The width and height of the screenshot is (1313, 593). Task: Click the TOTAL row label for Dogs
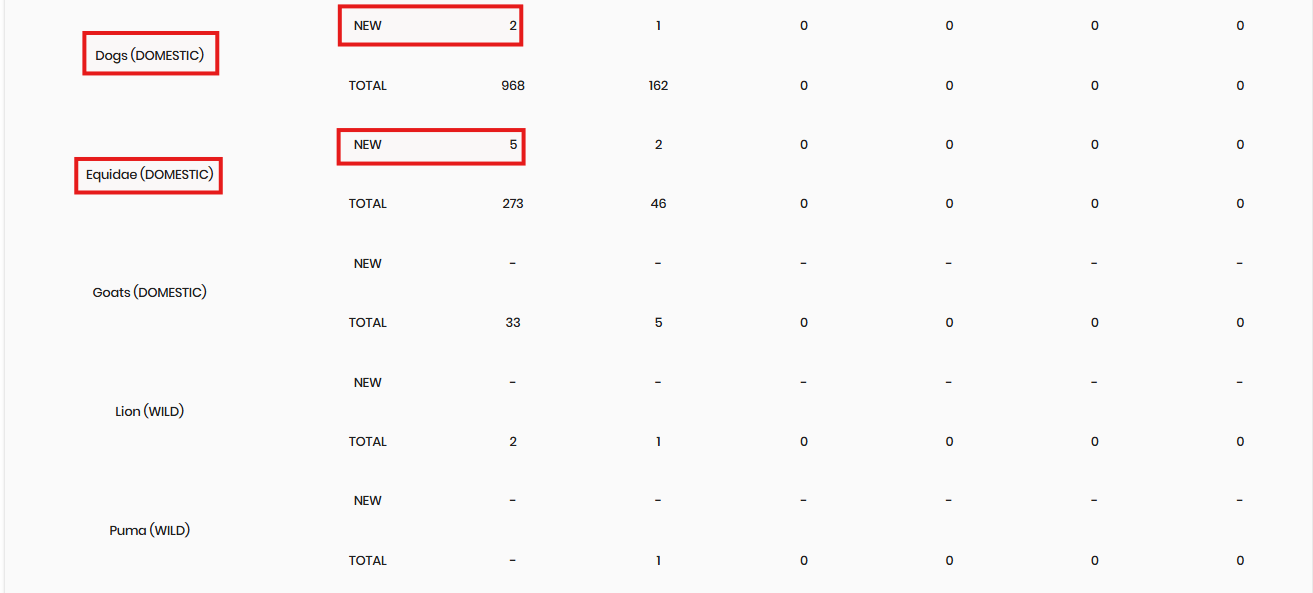(x=368, y=86)
